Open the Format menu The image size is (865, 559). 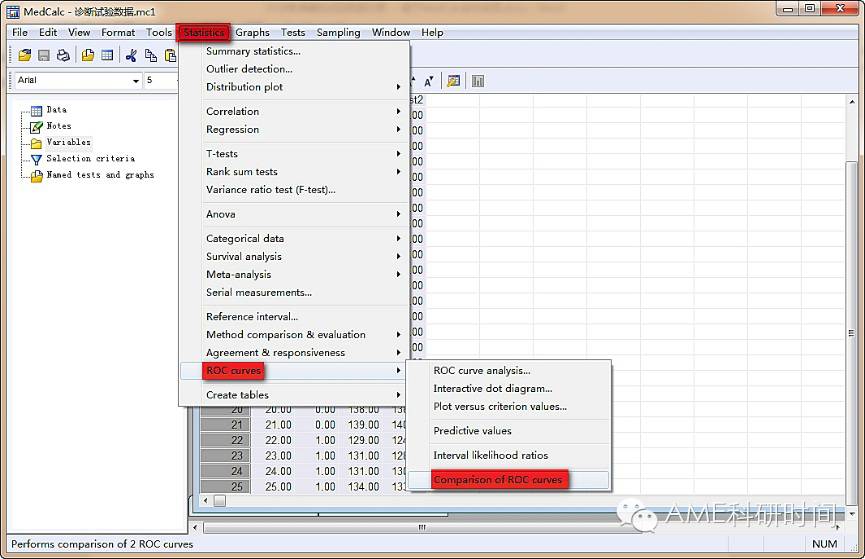(118, 33)
